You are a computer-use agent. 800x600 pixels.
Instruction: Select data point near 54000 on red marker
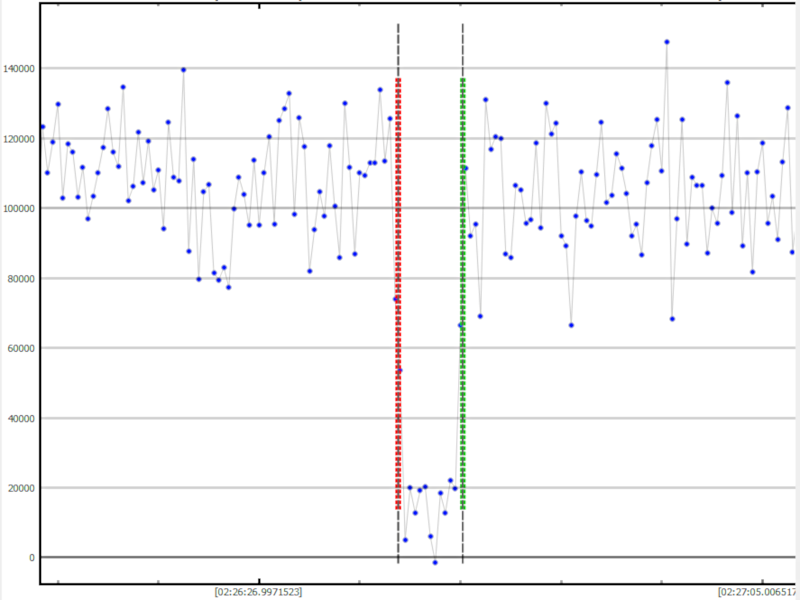click(x=399, y=370)
